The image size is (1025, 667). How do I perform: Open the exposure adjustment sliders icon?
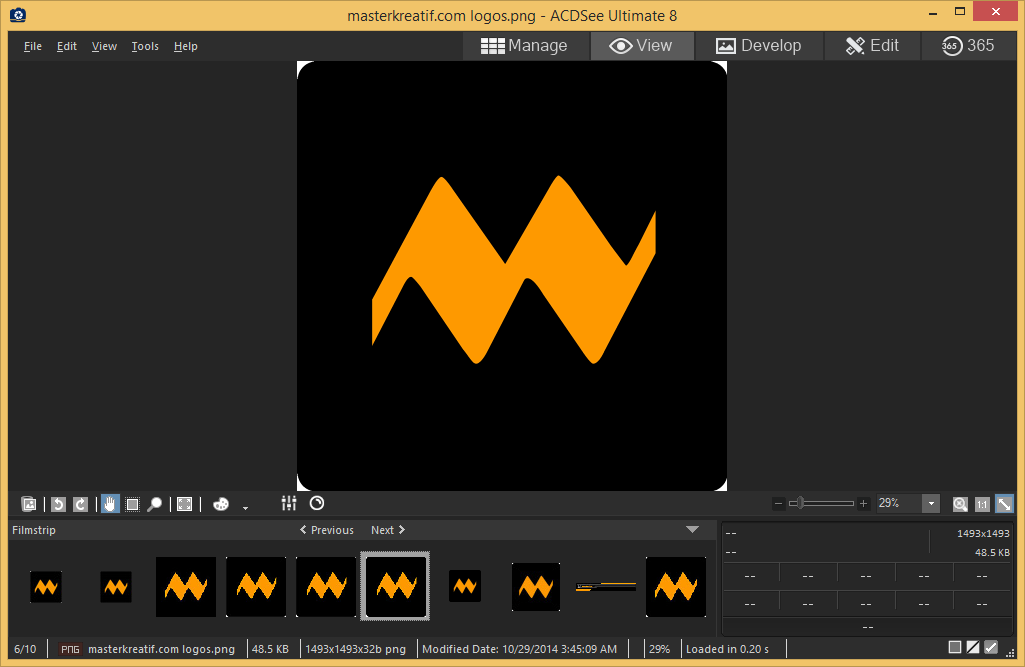click(x=289, y=503)
